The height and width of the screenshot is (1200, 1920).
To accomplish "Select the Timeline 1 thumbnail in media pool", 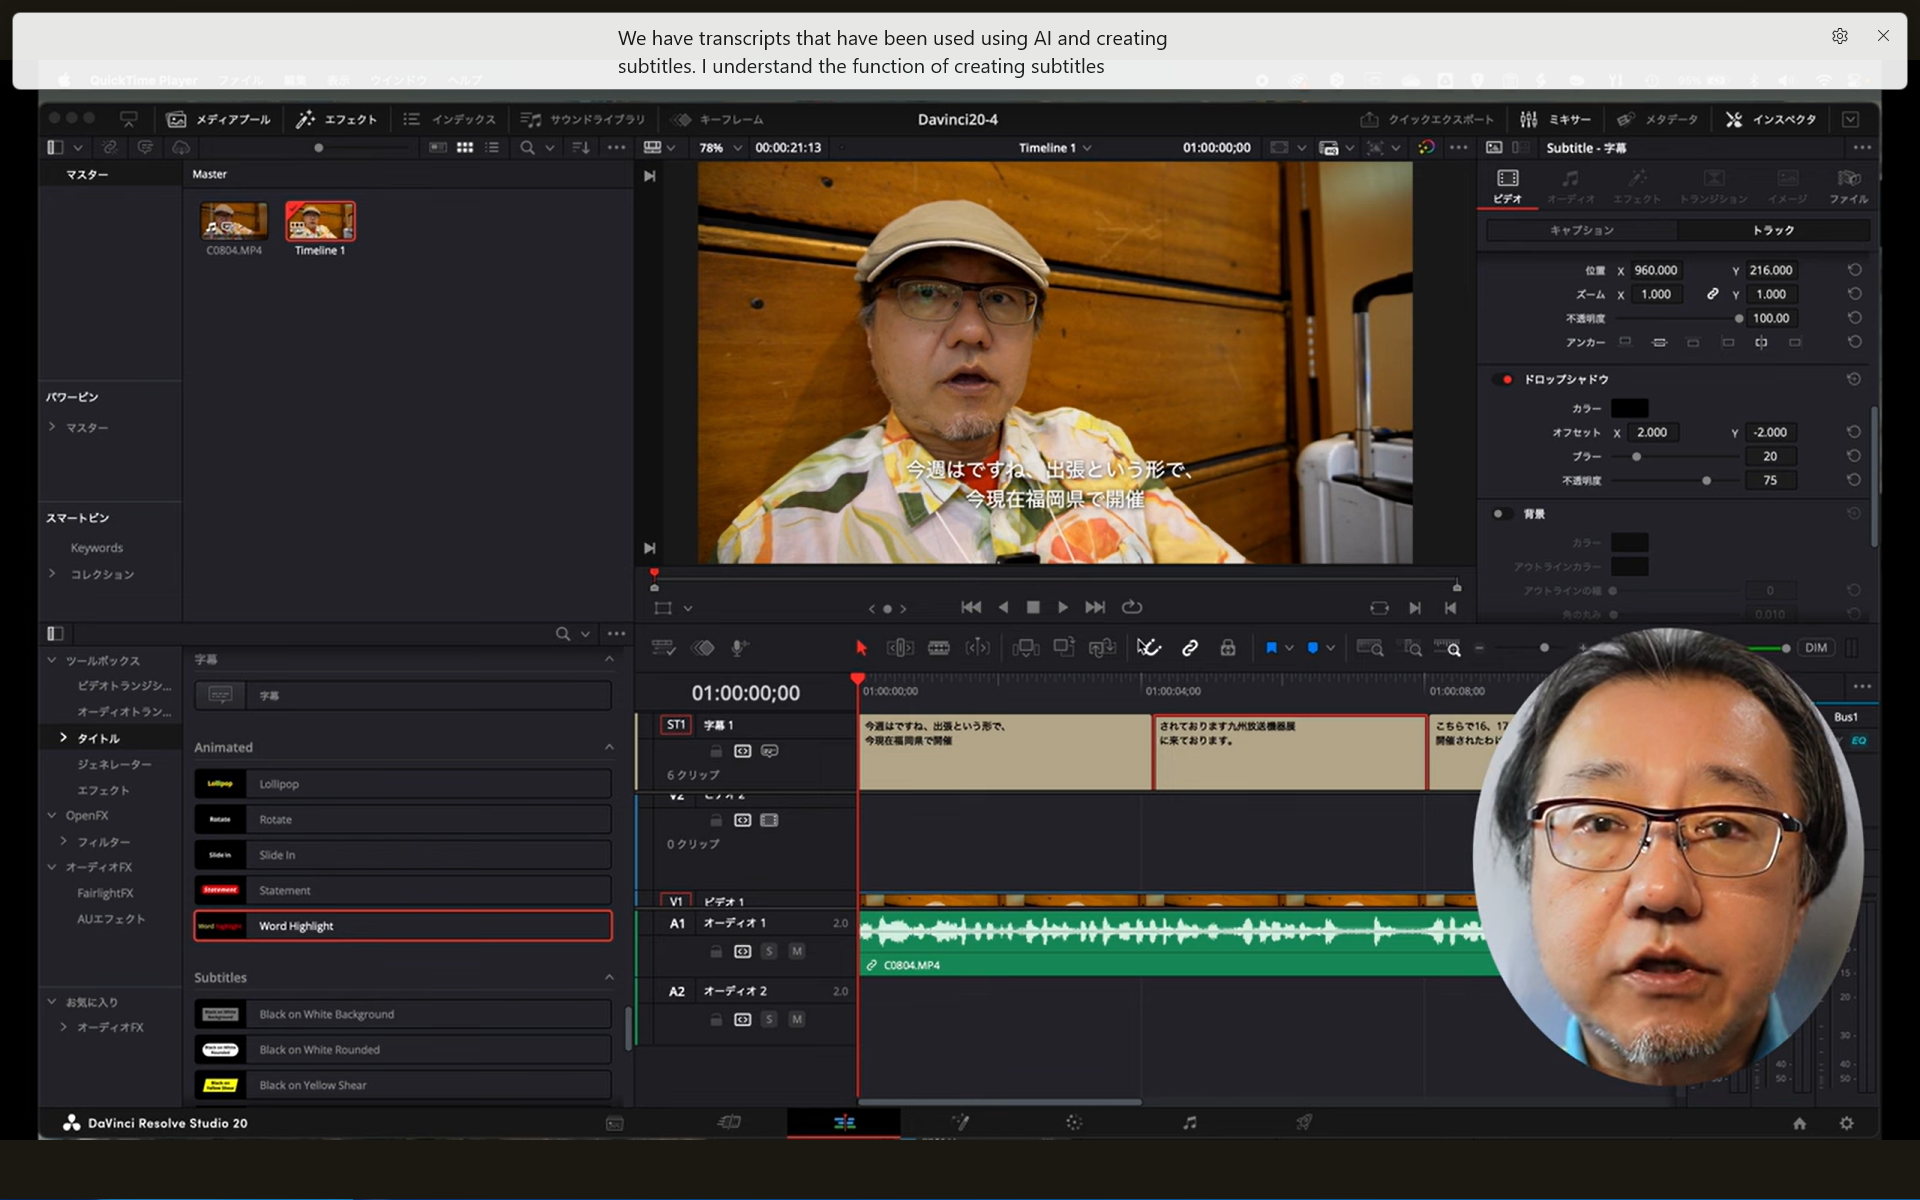I will (320, 222).
